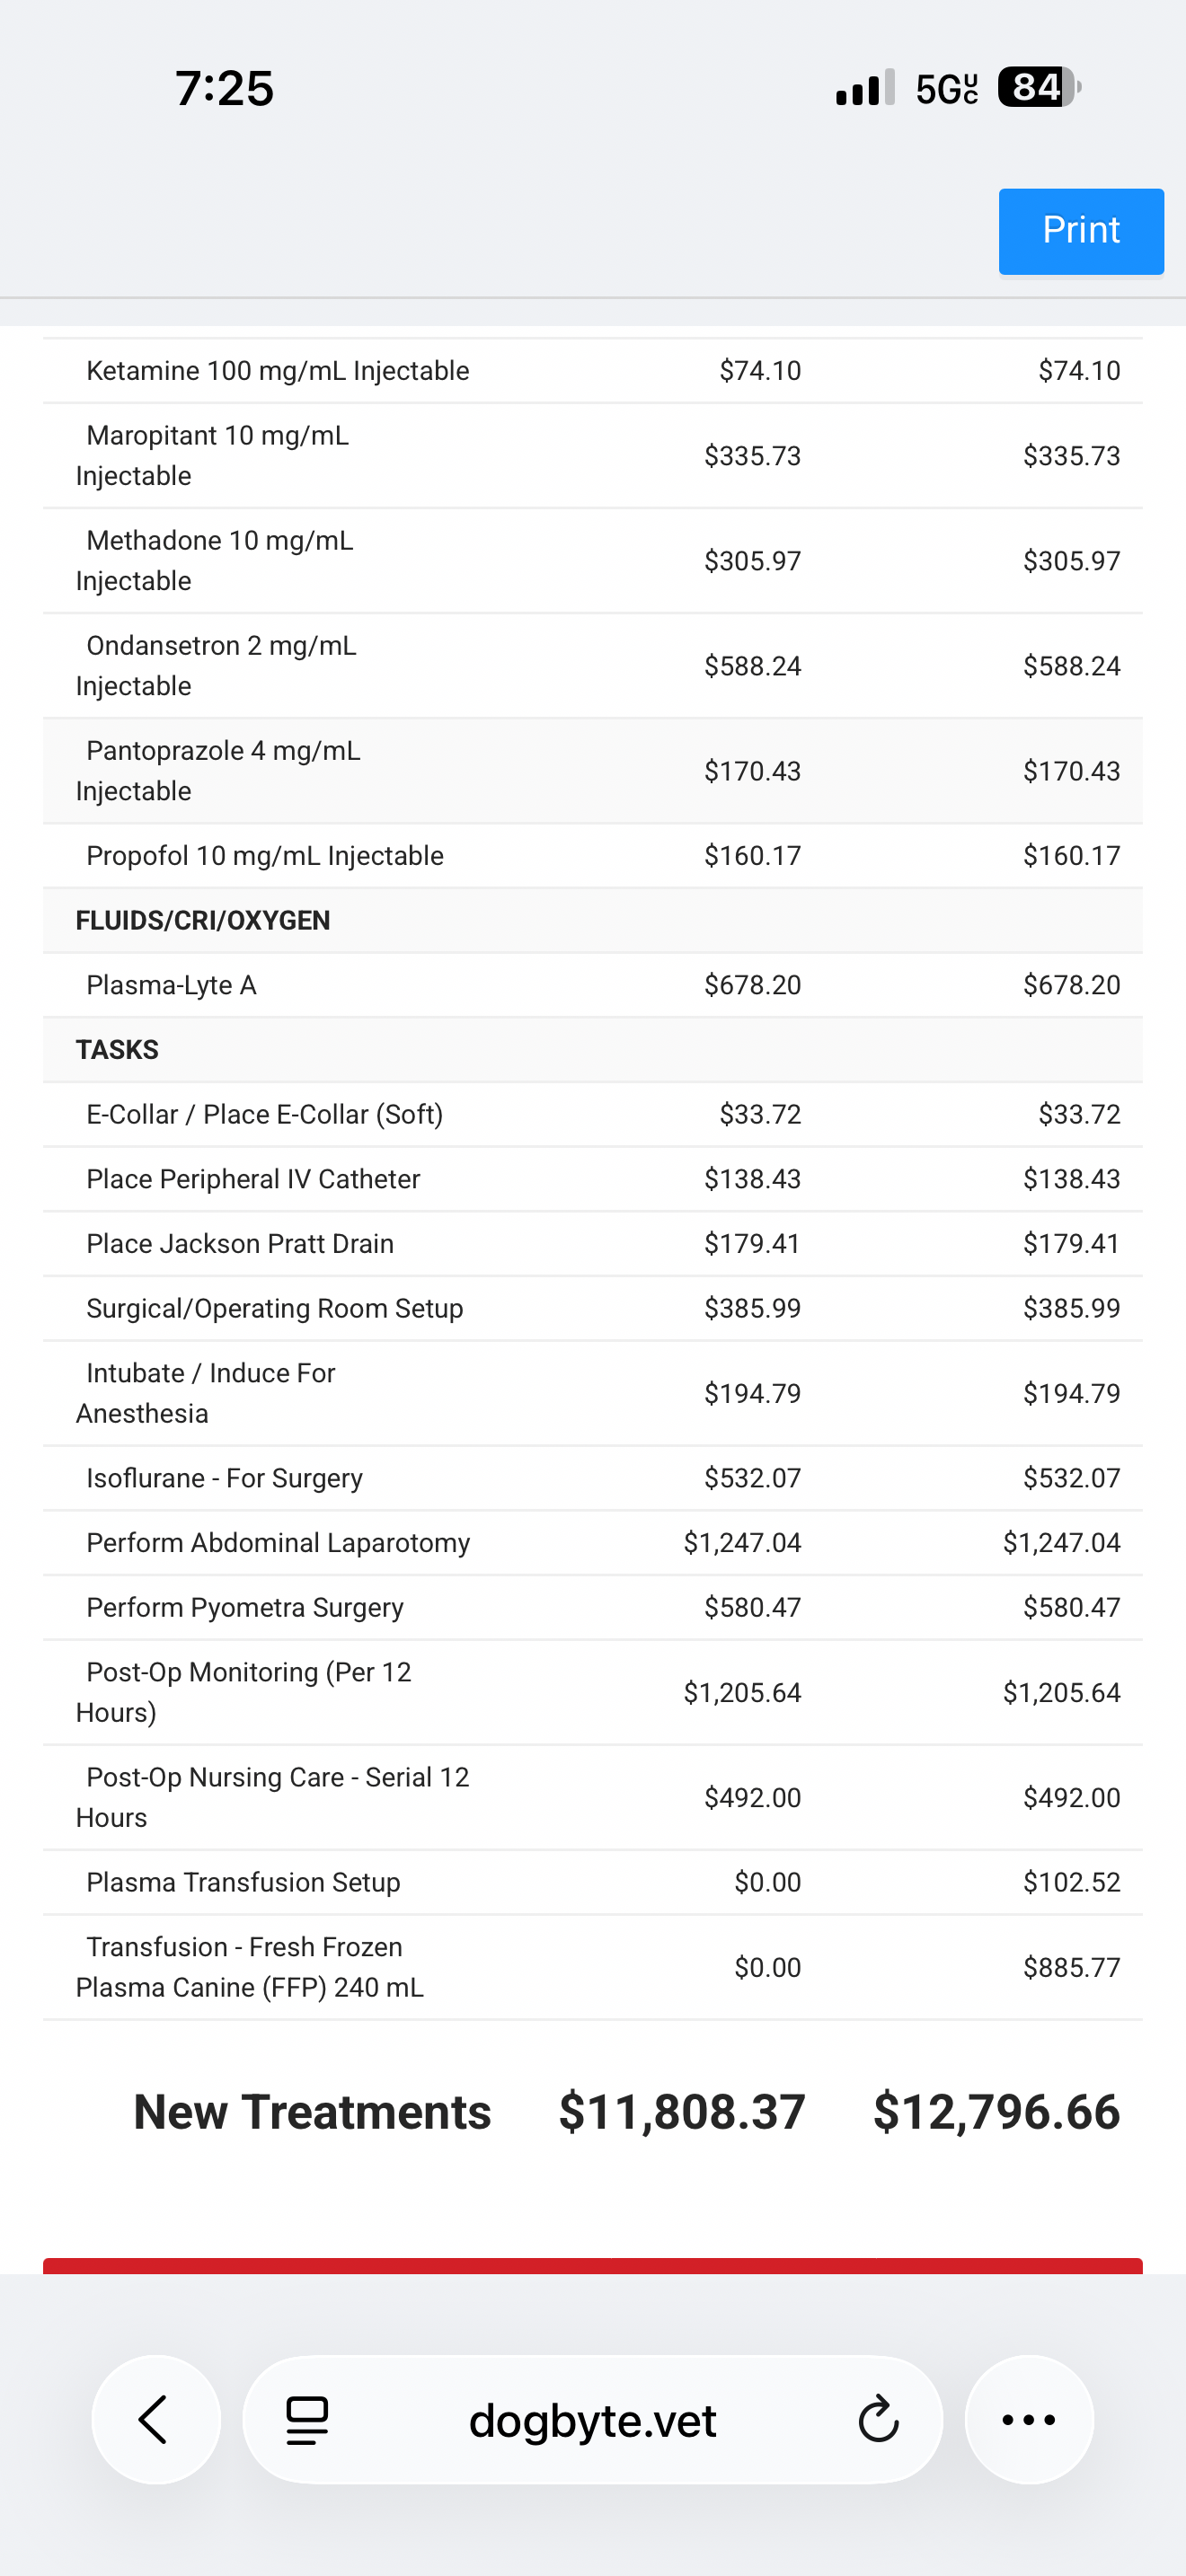The width and height of the screenshot is (1186, 2576).
Task: Tap the blue Print button
Action: tap(1080, 231)
